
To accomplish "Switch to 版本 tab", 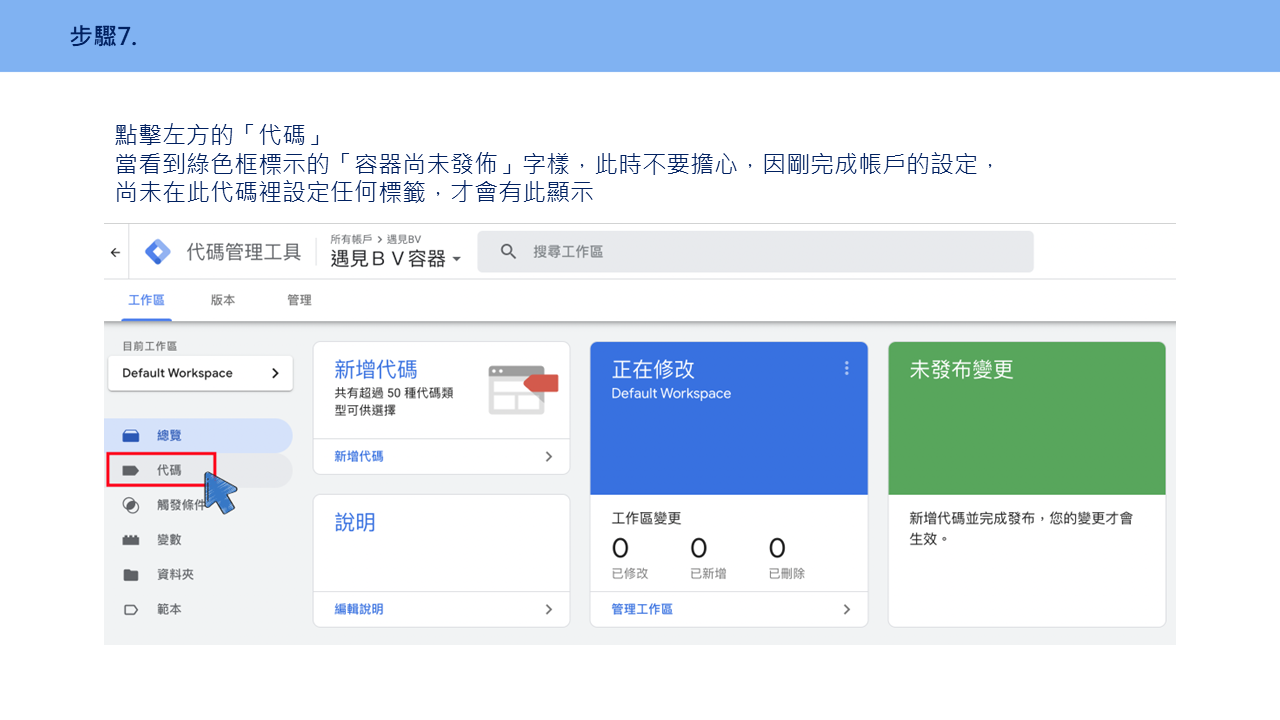I will coord(223,300).
